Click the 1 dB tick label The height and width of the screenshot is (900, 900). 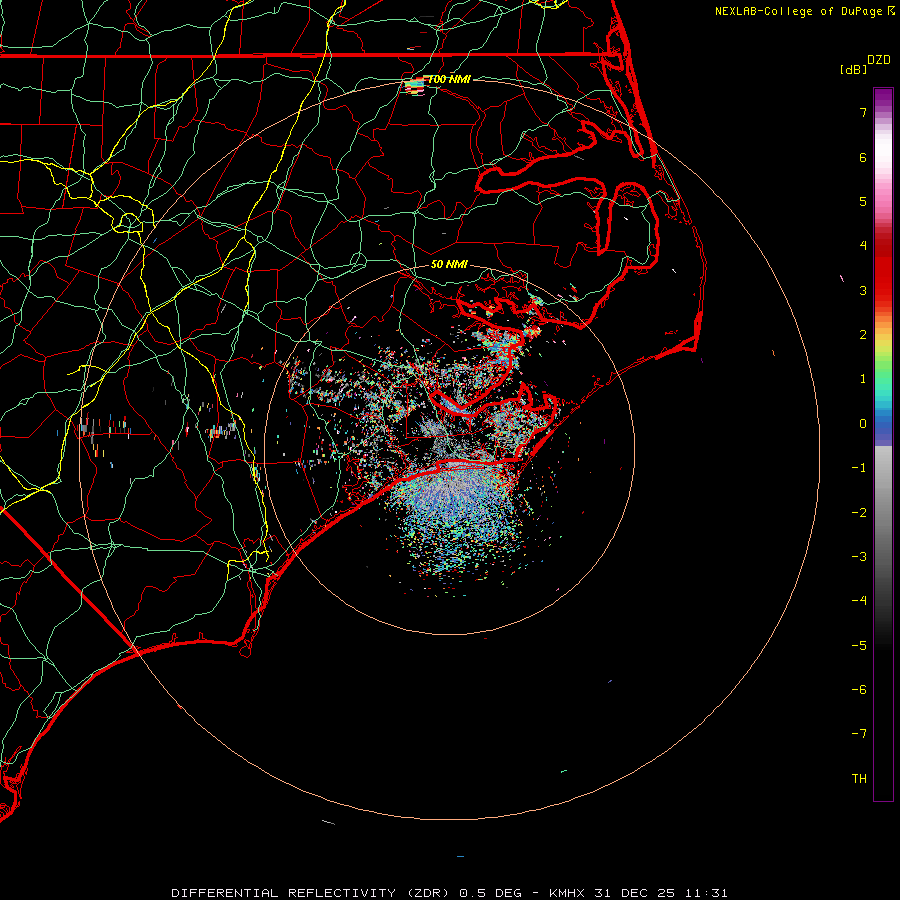point(863,379)
